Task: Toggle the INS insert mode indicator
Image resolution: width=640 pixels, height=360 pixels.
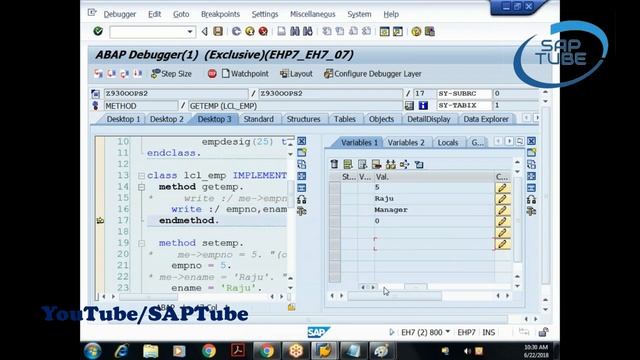Action: [x=489, y=332]
